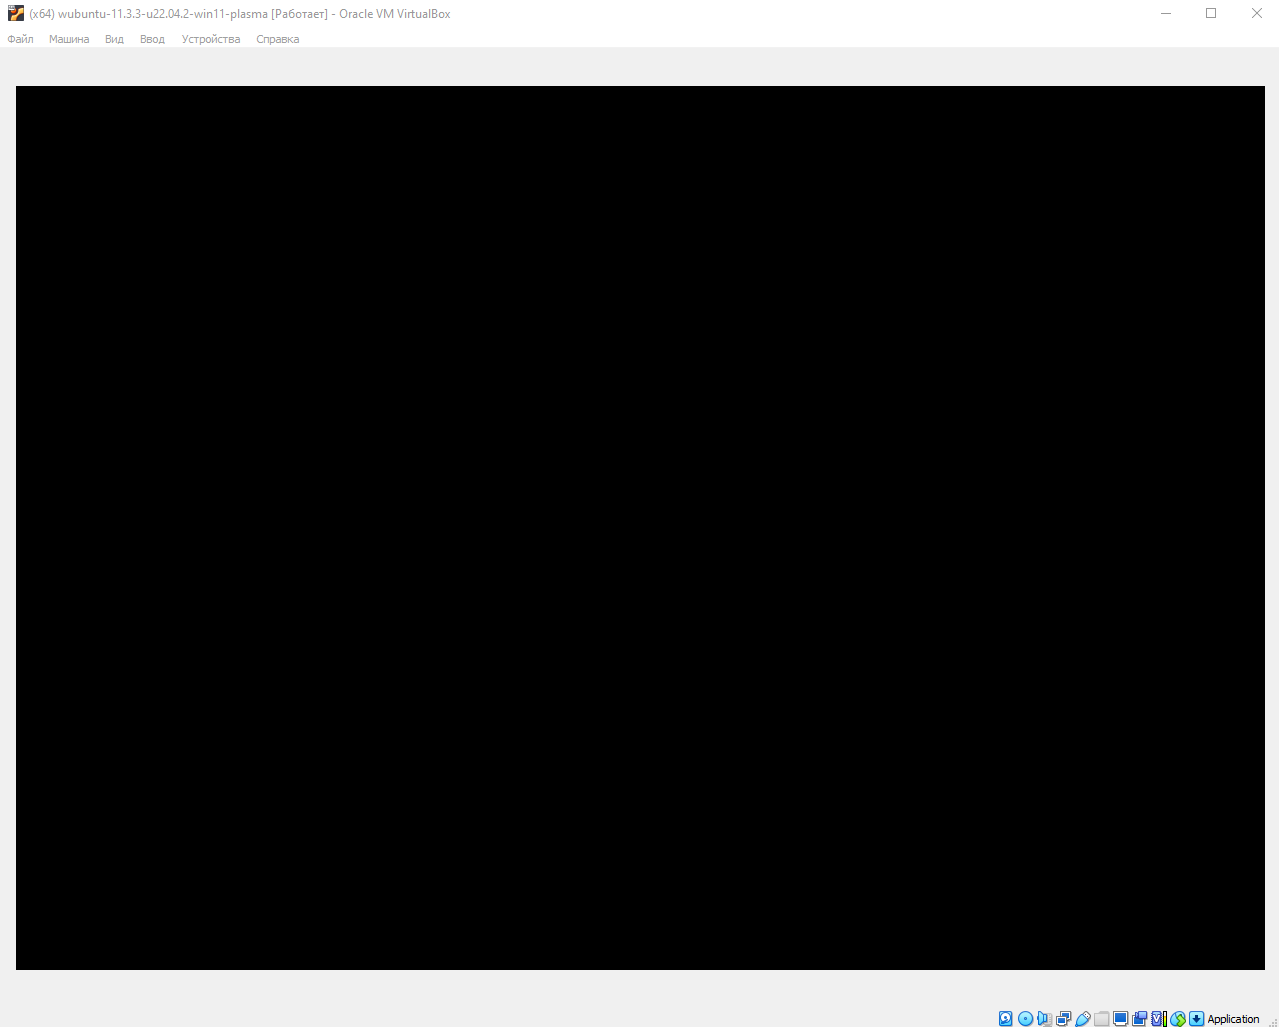The height and width of the screenshot is (1027, 1279).
Task: Close the VirtualBox VM window
Action: [1257, 13]
